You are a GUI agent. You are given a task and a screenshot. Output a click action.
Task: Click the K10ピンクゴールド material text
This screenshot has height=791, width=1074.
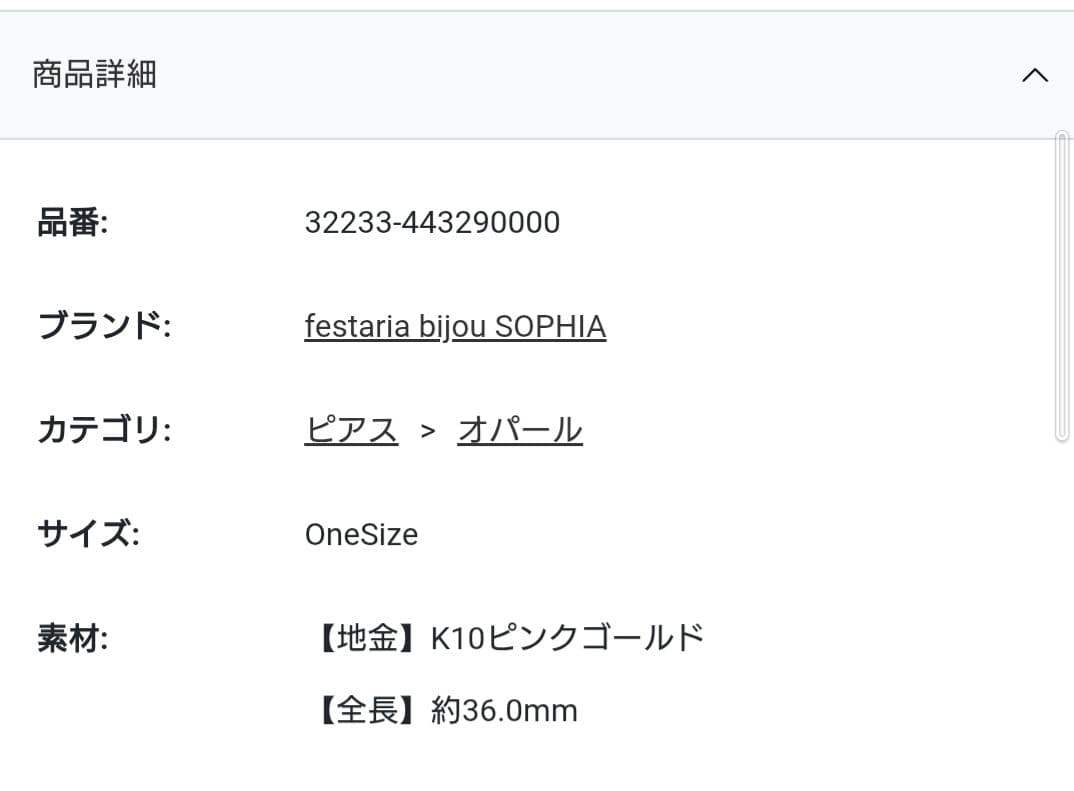click(x=568, y=638)
